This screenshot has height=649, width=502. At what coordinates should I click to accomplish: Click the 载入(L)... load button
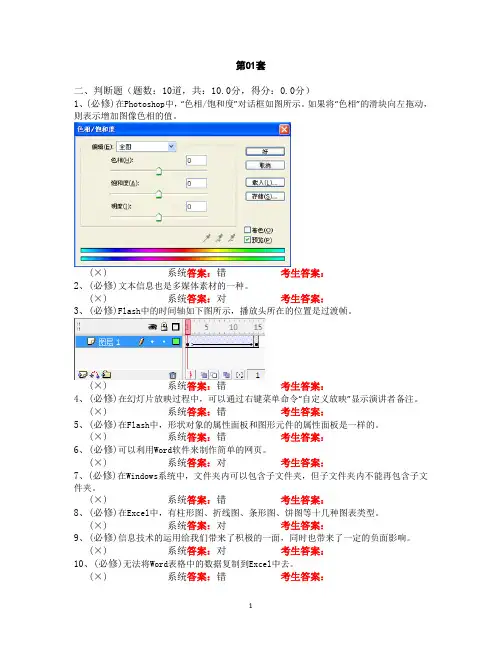click(x=265, y=183)
